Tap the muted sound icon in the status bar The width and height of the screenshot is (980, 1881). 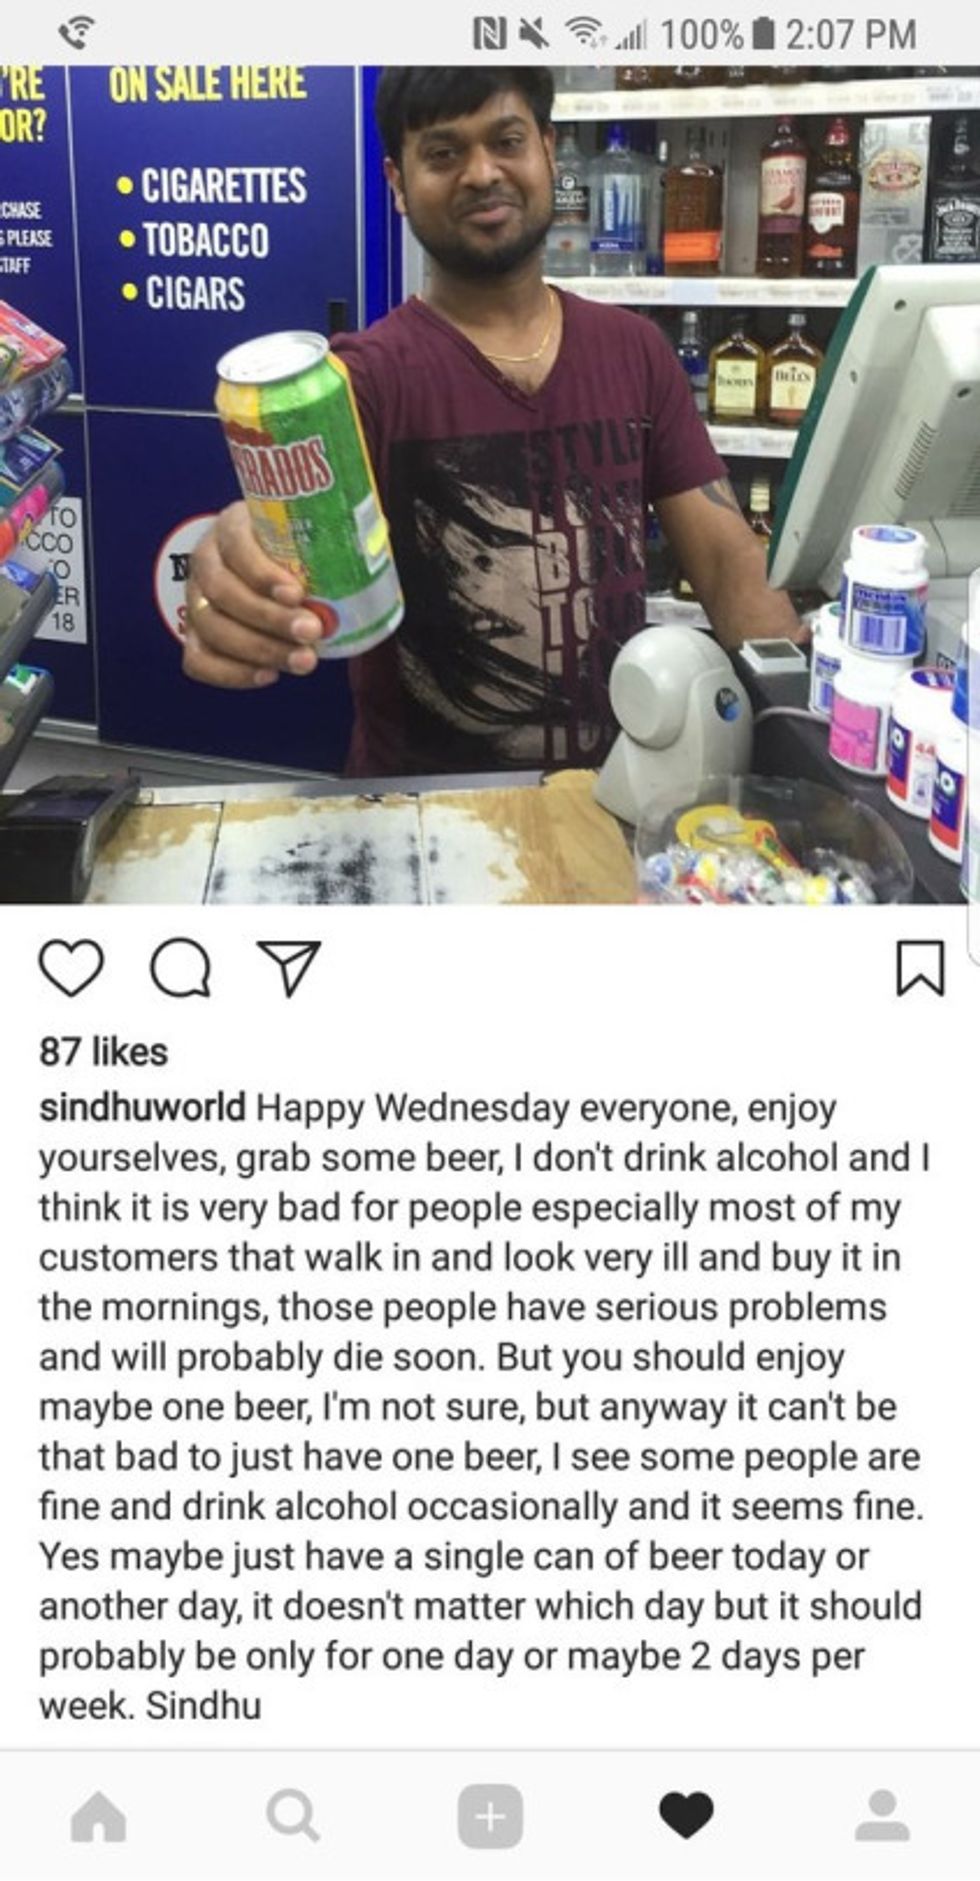tap(533, 34)
